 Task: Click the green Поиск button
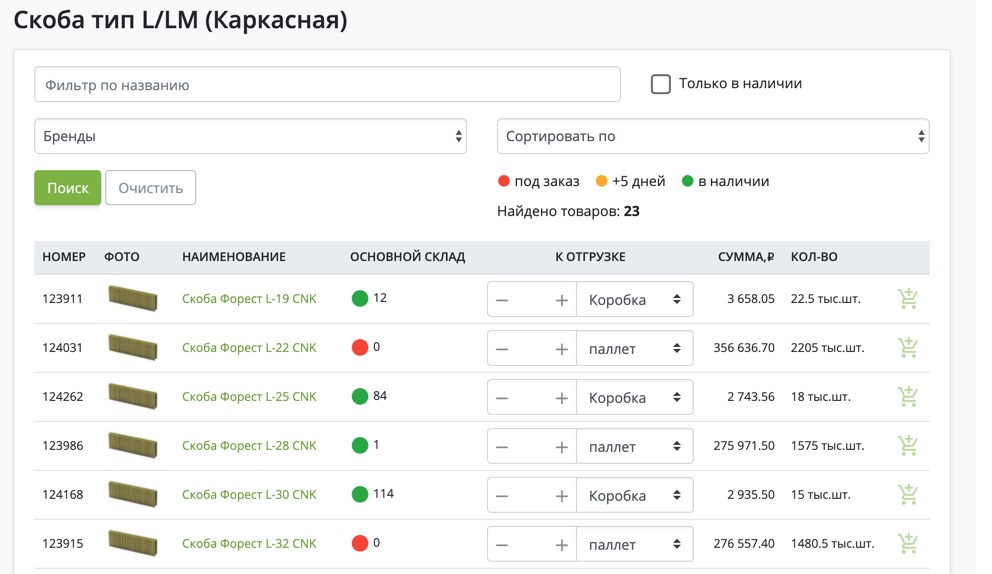(x=68, y=188)
